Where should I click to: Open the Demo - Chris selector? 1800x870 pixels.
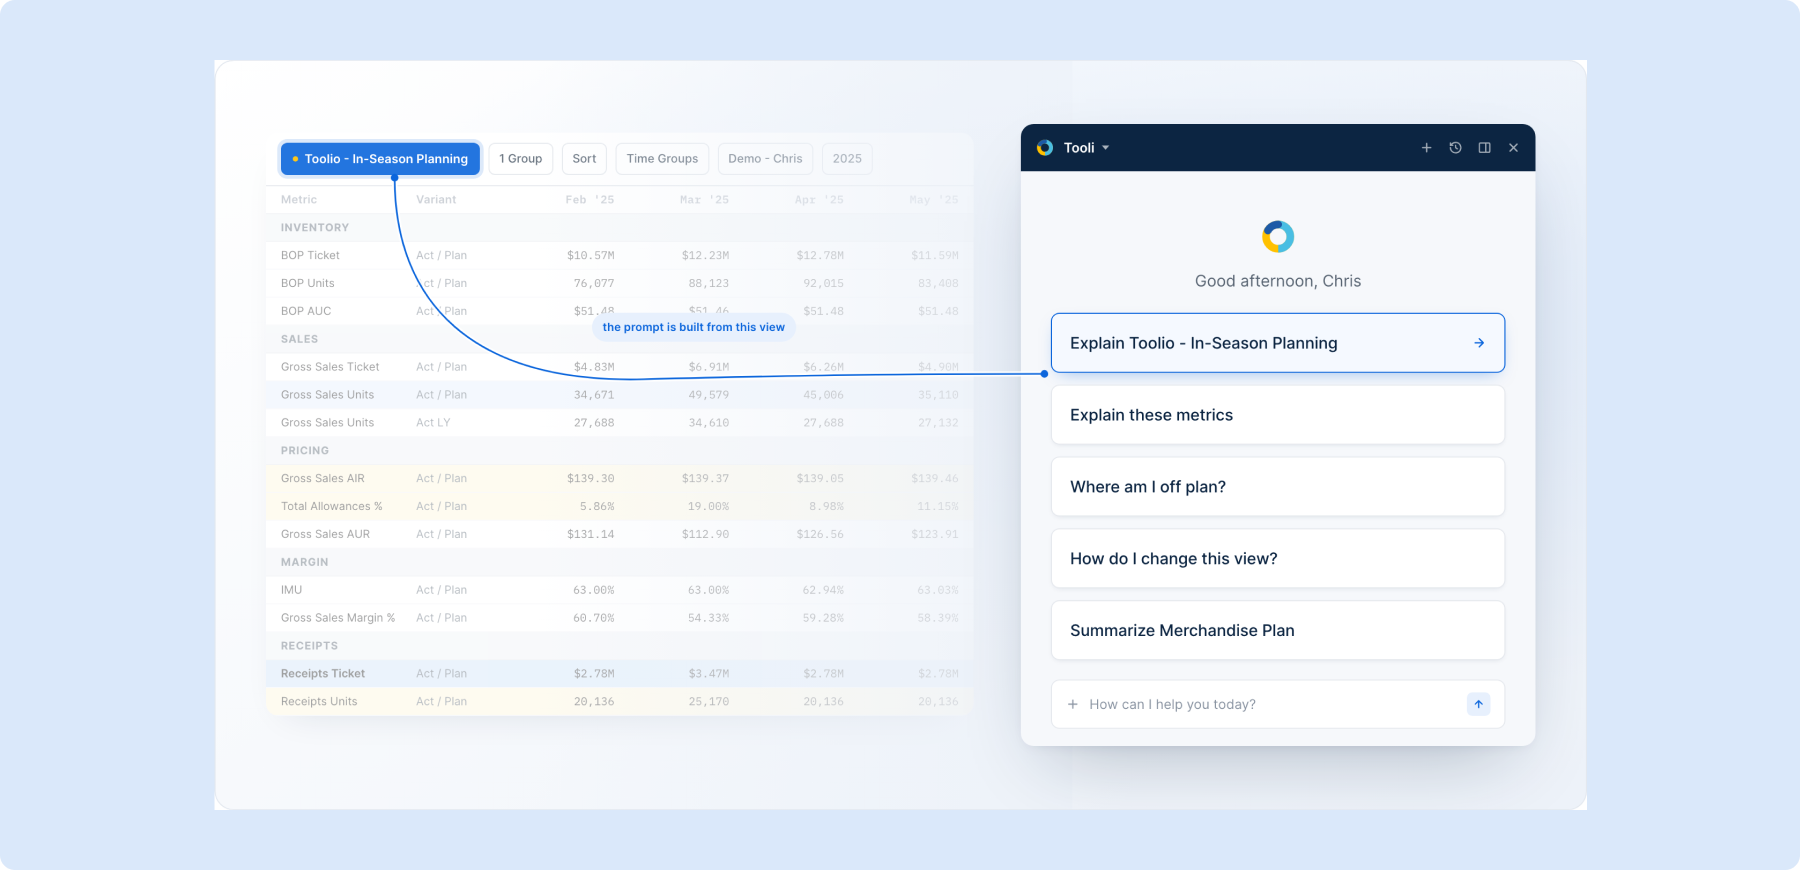[765, 159]
